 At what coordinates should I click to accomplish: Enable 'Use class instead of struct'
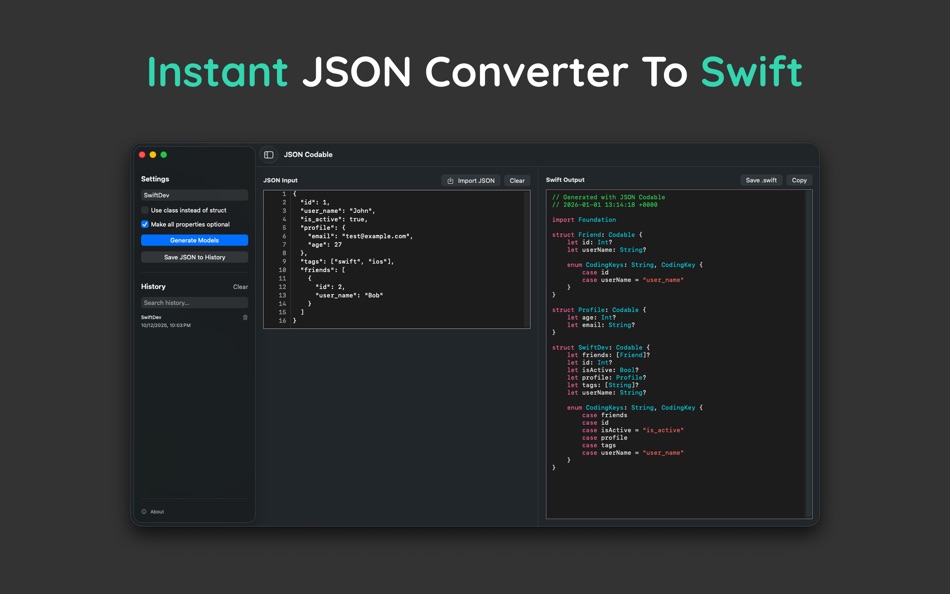coord(143,210)
